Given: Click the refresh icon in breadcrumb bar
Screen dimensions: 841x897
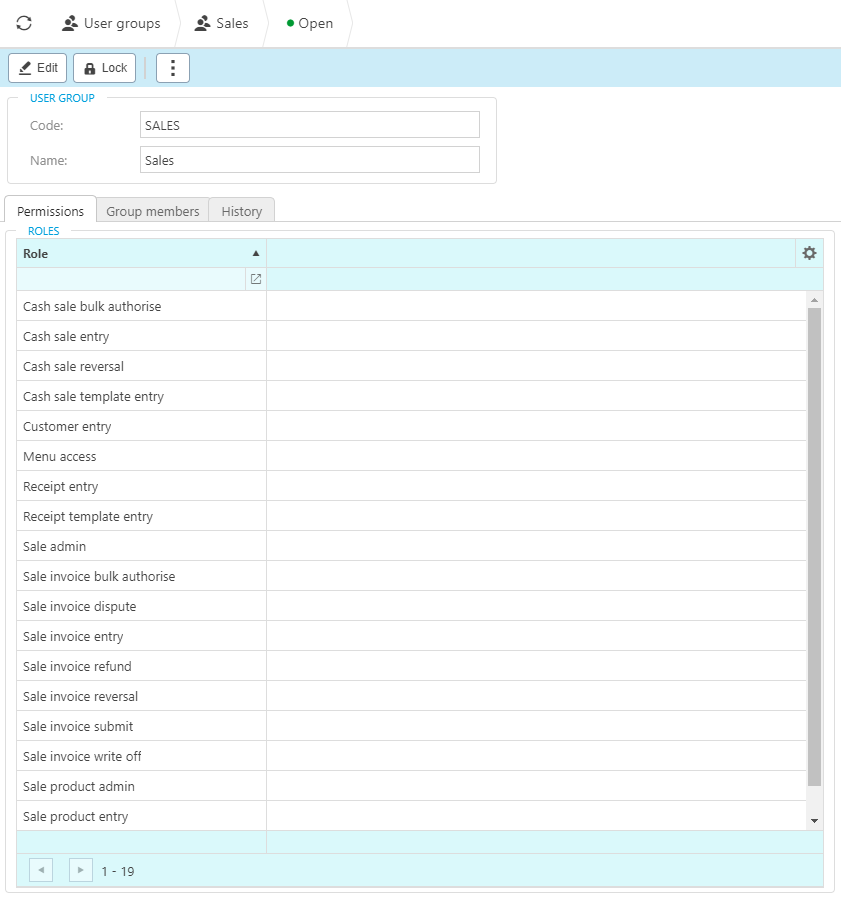Looking at the screenshot, I should point(24,23).
